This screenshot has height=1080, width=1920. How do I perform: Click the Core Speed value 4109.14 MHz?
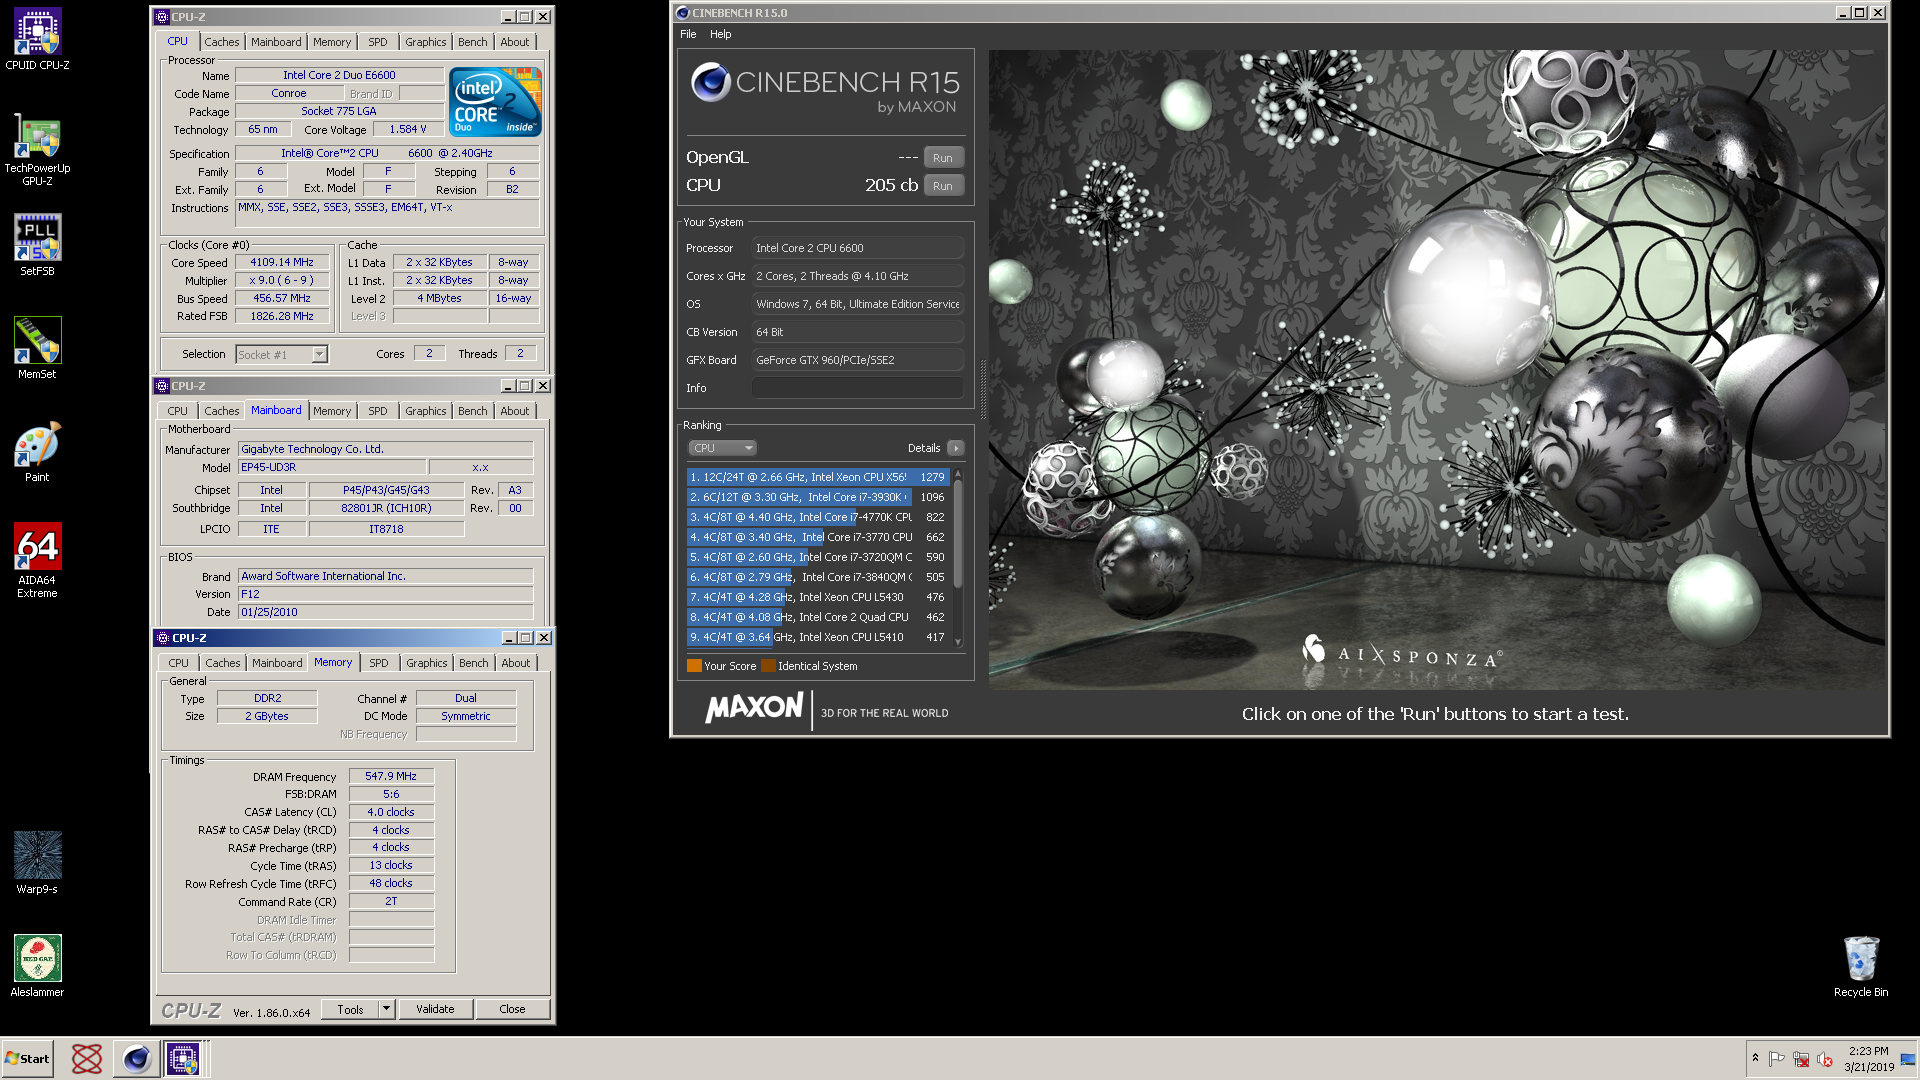pyautogui.click(x=282, y=262)
